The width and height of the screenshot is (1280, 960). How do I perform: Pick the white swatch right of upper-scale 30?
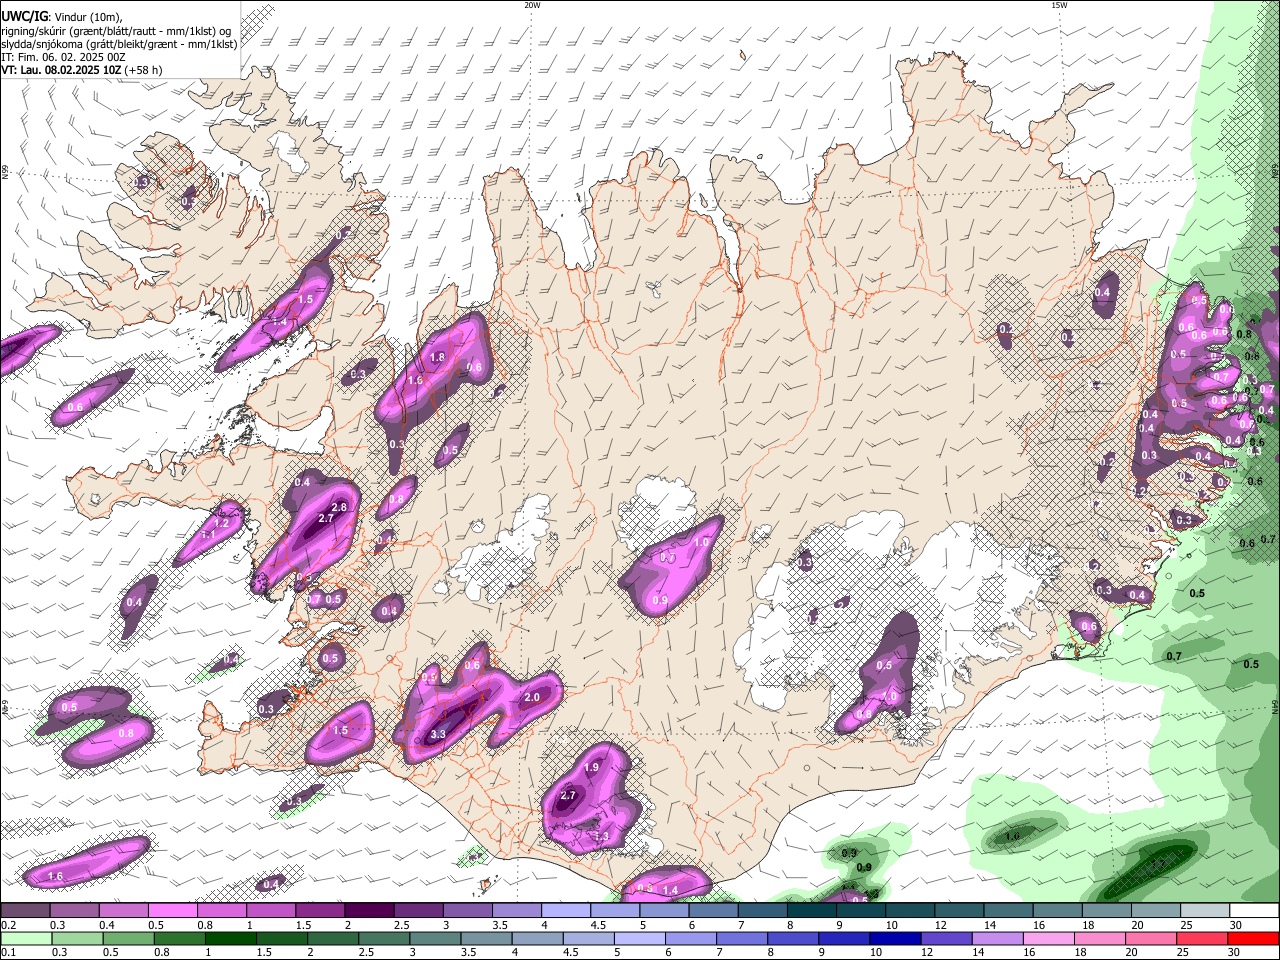1255,910
